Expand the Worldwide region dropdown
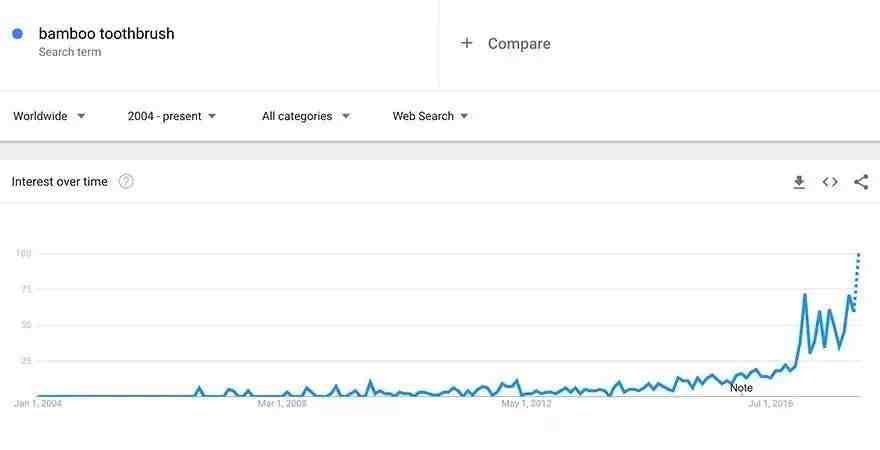This screenshot has width=880, height=450. point(49,116)
